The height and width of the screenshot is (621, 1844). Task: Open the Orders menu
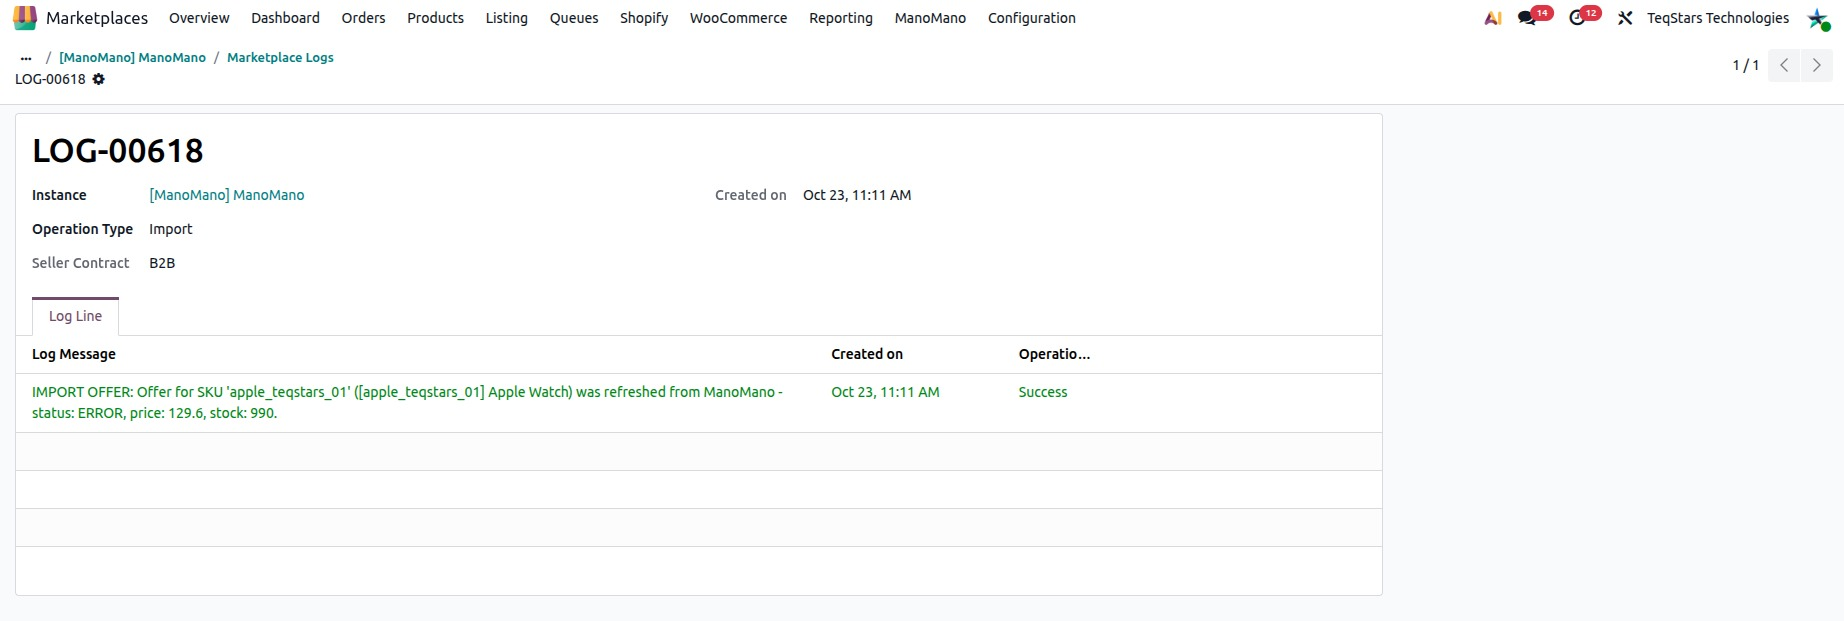[x=363, y=18]
